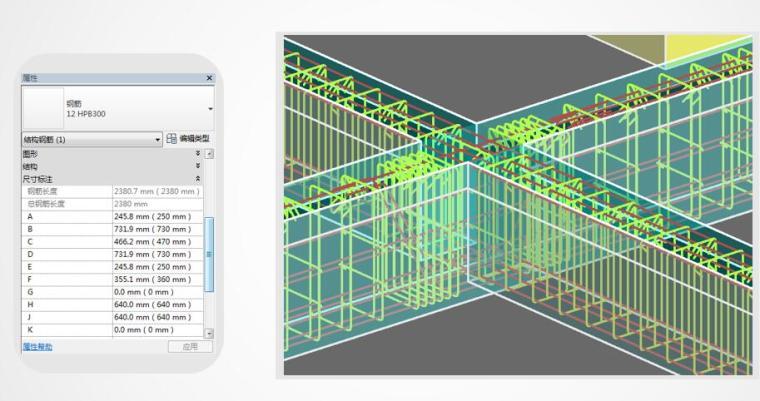Close the Properties panel with the X
Screen dimensions: 760x401
[x=209, y=78]
